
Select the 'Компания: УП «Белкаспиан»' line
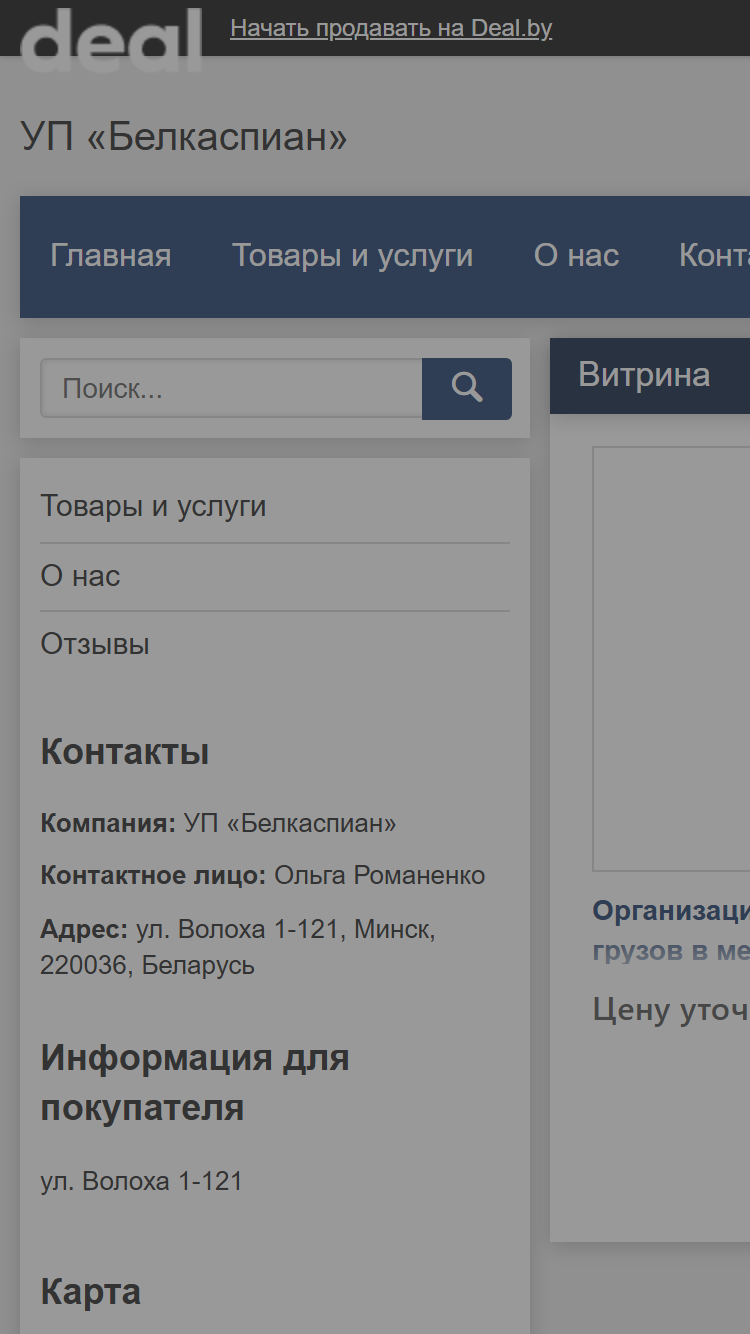click(218, 824)
